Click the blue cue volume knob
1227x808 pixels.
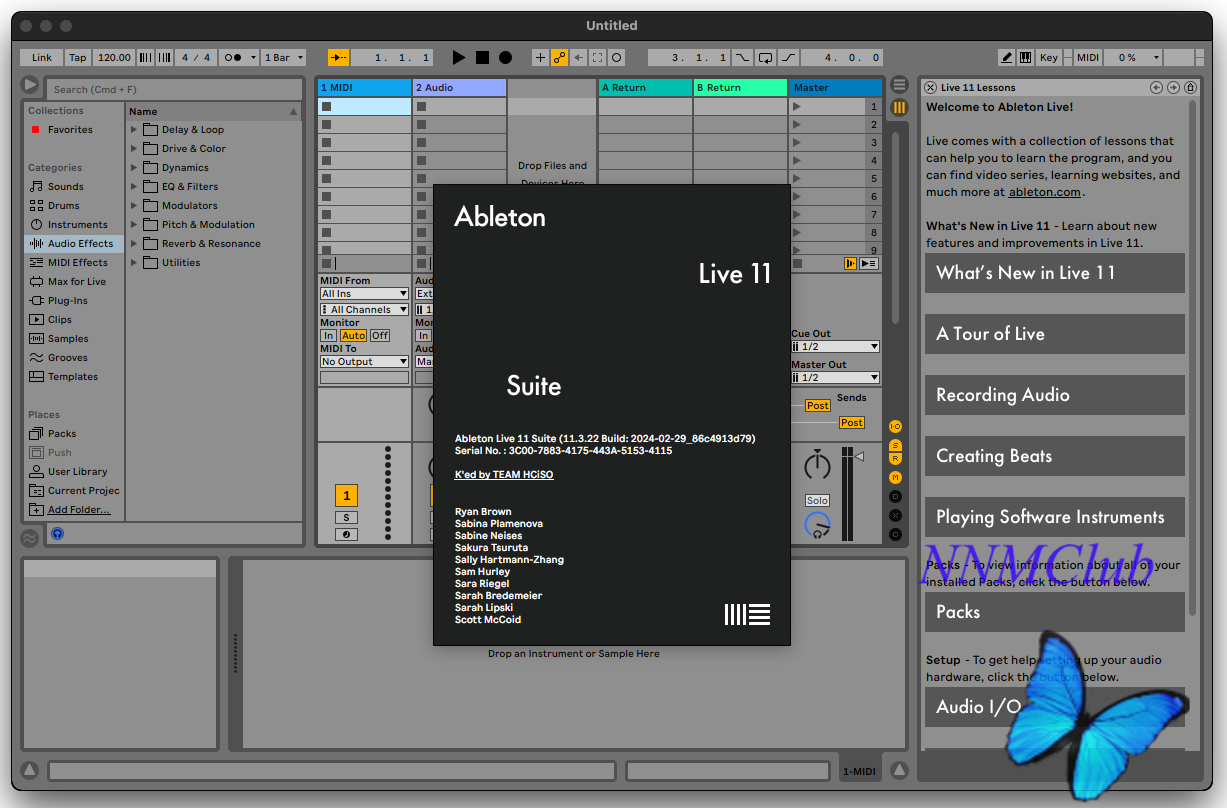817,524
